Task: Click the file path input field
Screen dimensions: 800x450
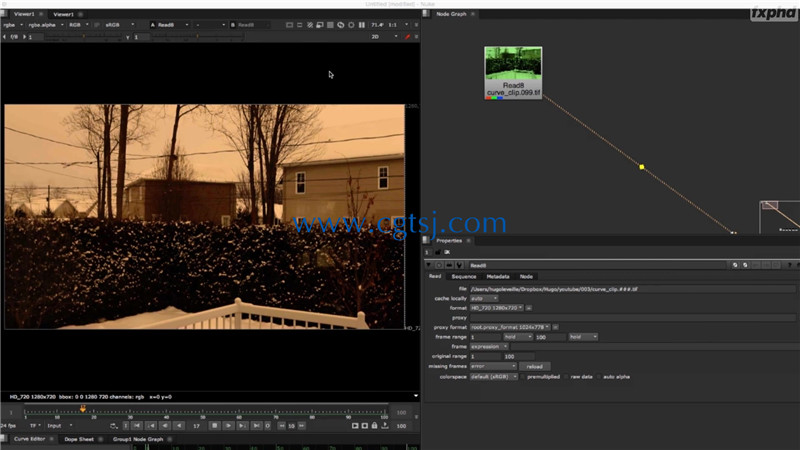Action: pyautogui.click(x=633, y=289)
